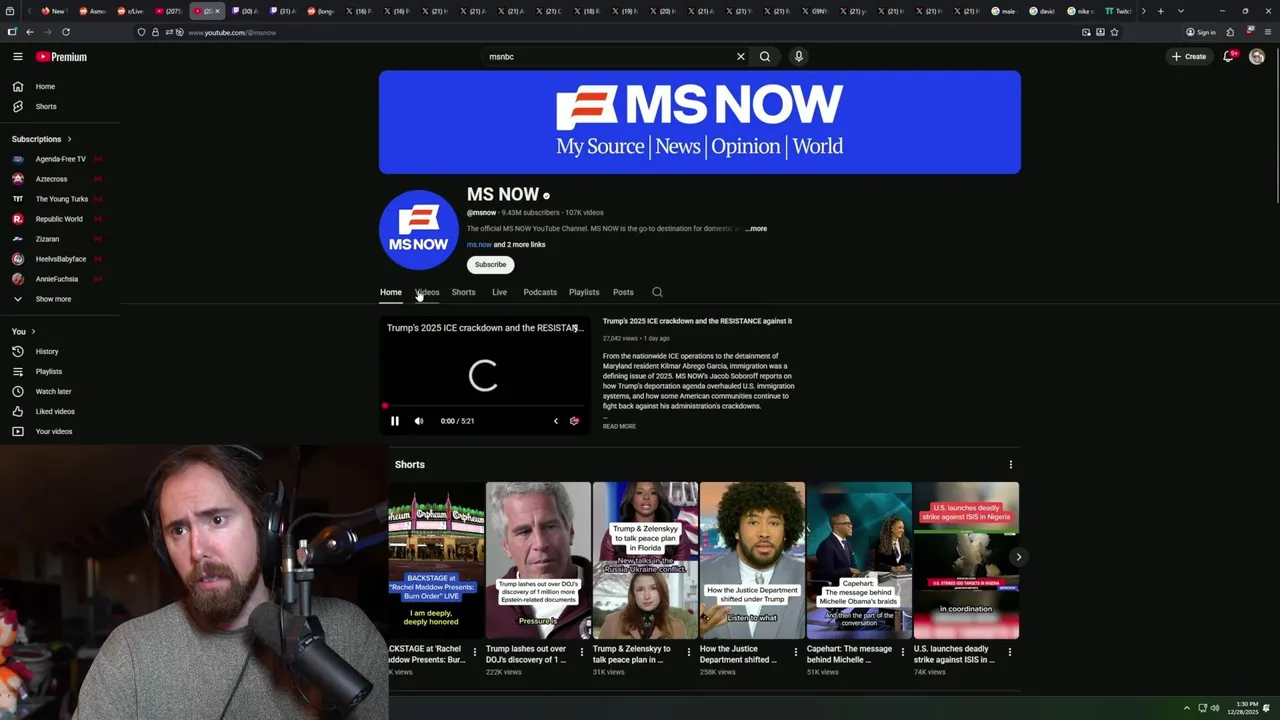Open the MS NOW channel avatar
1280x720 pixels.
pyautogui.click(x=419, y=230)
